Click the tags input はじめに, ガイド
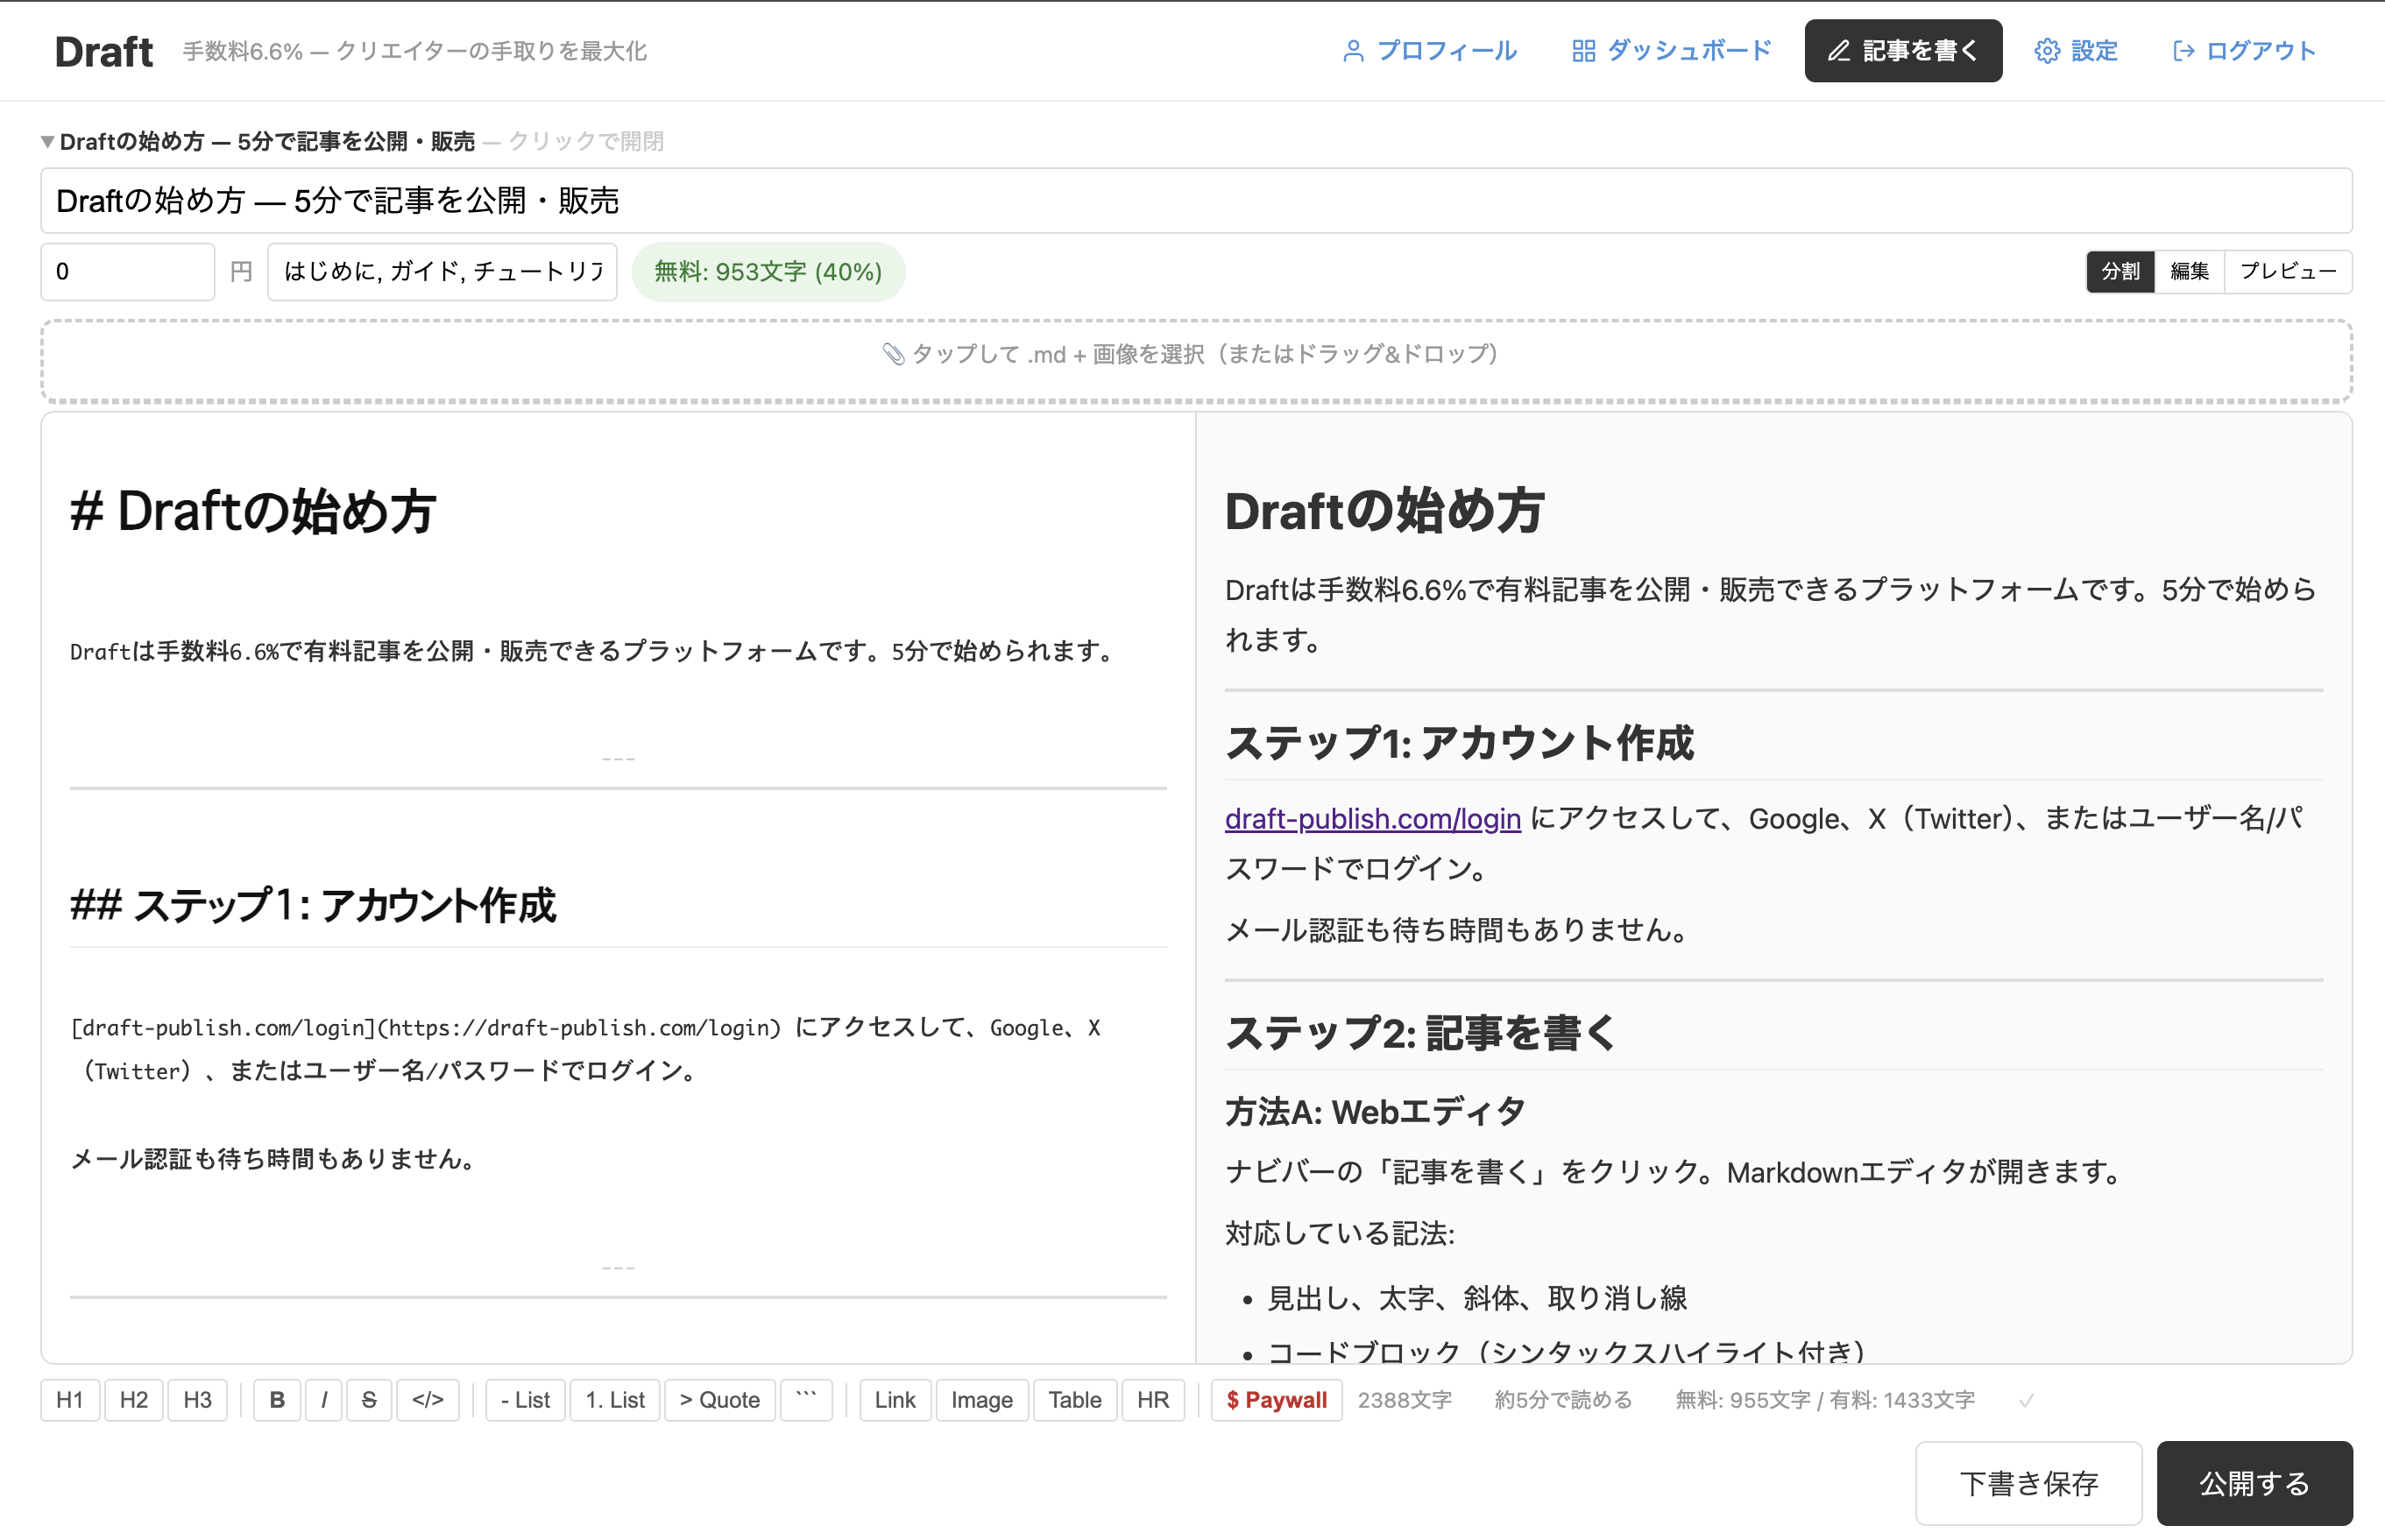Image resolution: width=2385 pixels, height=1540 pixels. tap(442, 271)
